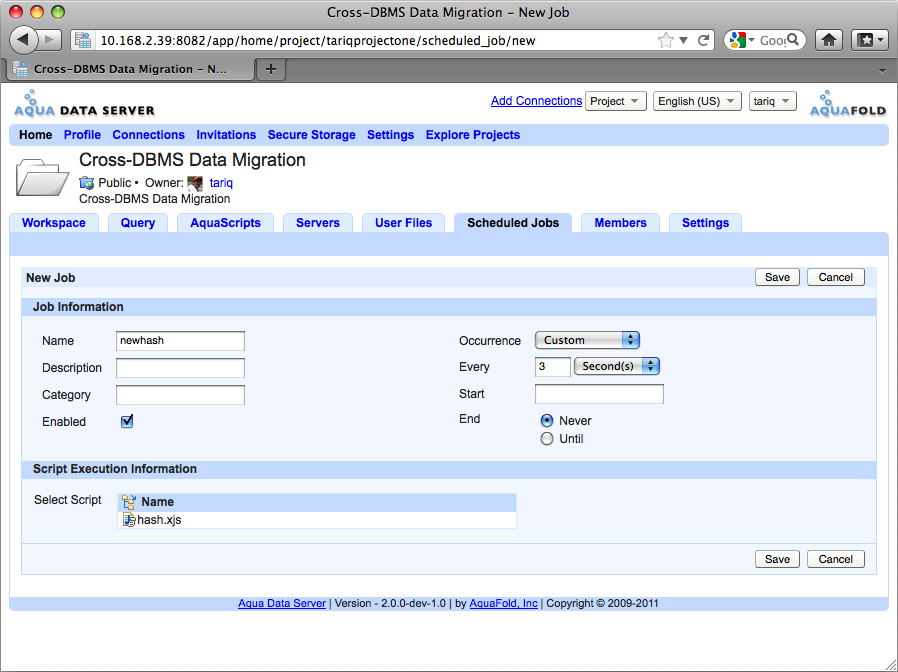The image size is (898, 672).
Task: Click the Every interval number field
Action: [x=553, y=367]
